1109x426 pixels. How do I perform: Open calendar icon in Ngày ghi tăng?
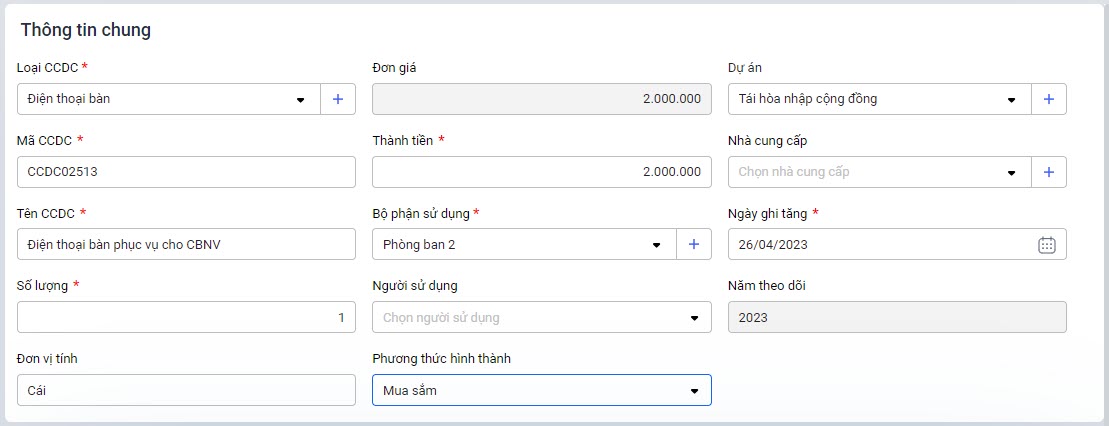coord(1047,245)
